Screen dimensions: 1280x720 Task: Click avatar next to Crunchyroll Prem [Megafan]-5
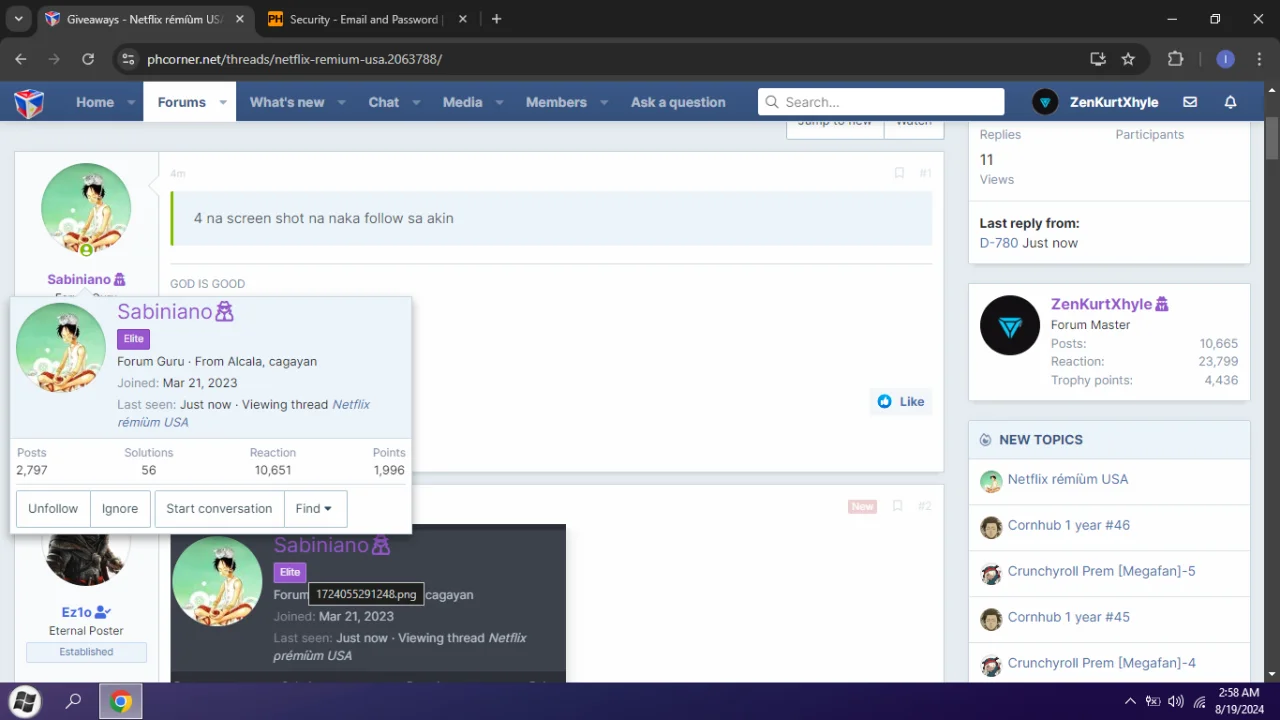pos(991,573)
